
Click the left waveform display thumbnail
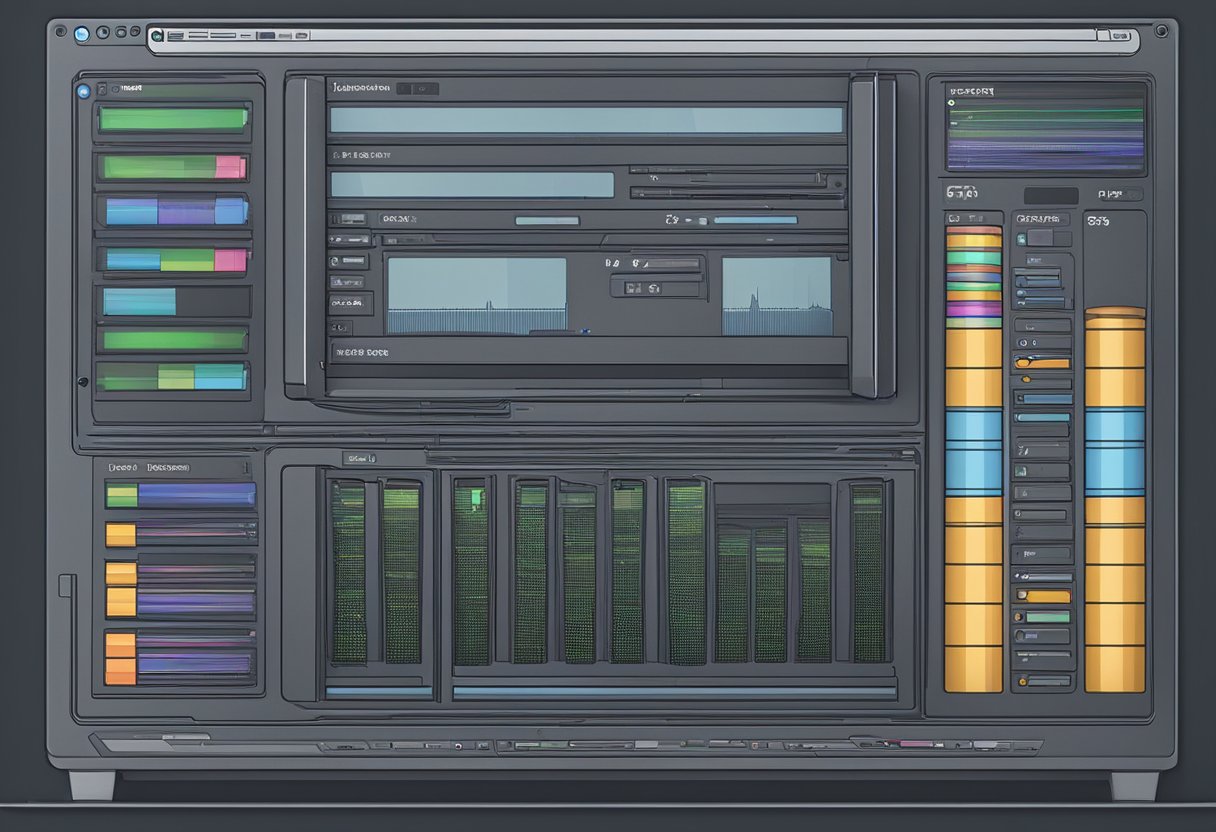[x=476, y=295]
